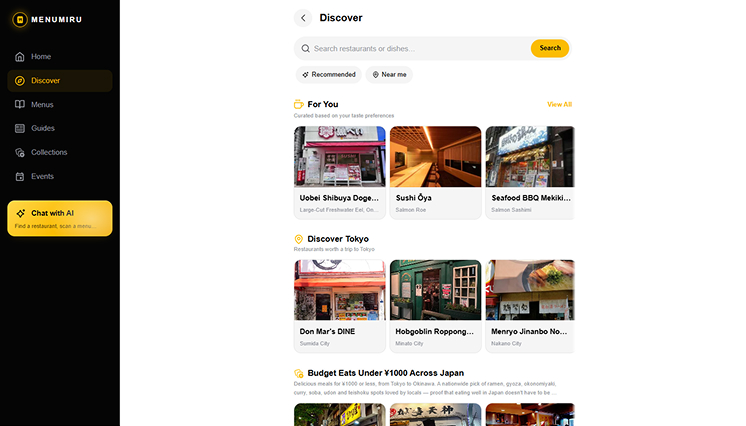746x426 pixels.
Task: Go back using the arrow beside Discover
Action: (303, 18)
